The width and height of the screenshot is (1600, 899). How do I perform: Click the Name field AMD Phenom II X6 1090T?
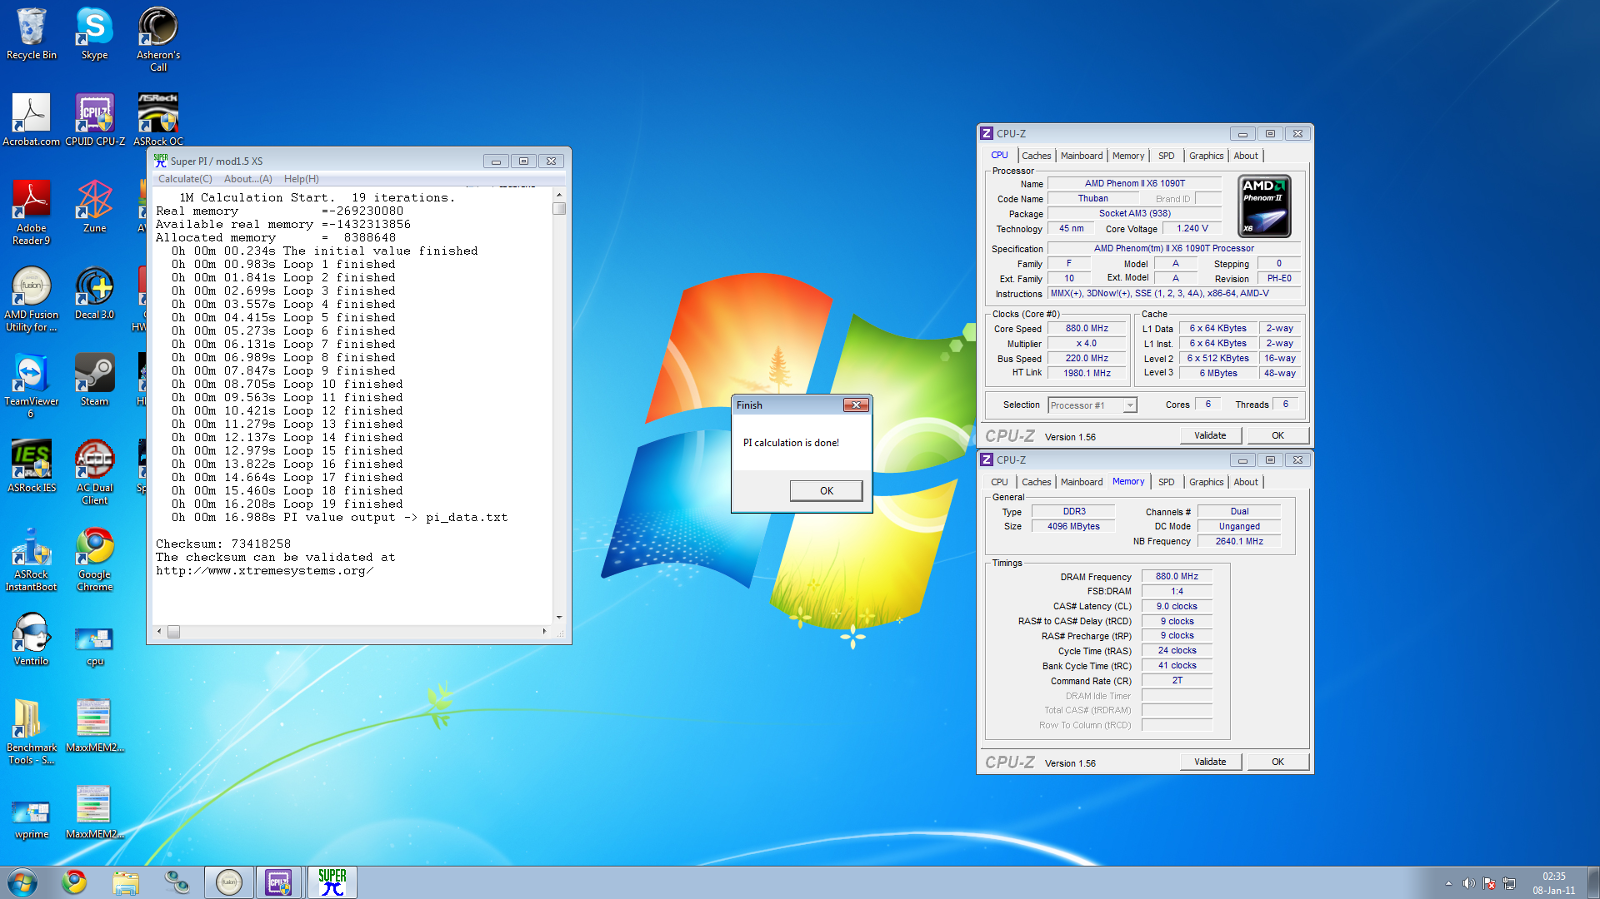[1134, 183]
